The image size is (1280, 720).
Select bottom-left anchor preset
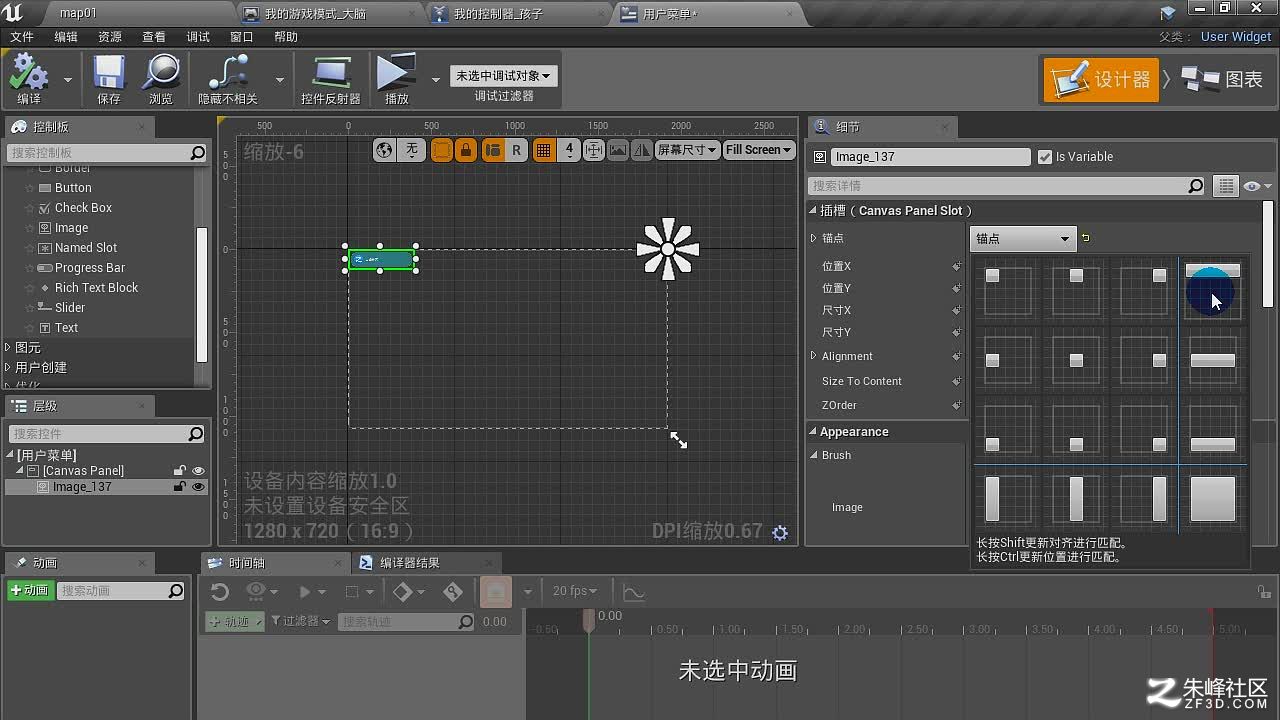click(1007, 428)
